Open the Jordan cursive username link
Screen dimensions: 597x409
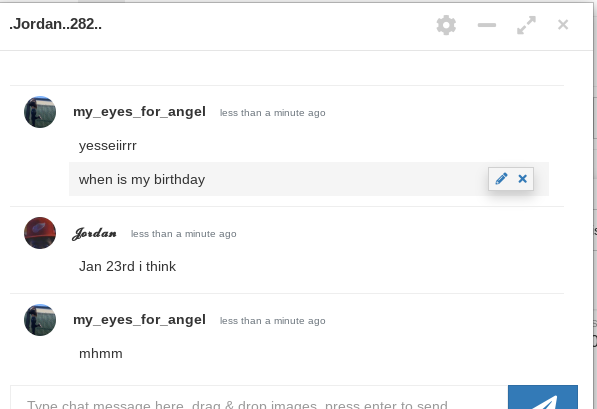point(94,233)
